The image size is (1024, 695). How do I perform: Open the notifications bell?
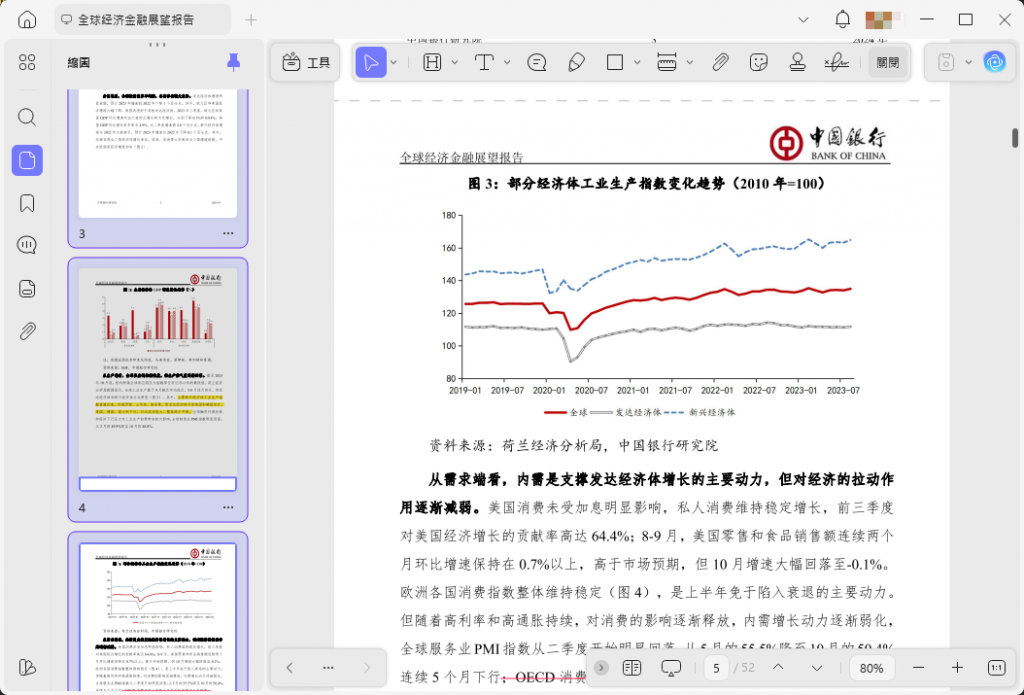[842, 20]
